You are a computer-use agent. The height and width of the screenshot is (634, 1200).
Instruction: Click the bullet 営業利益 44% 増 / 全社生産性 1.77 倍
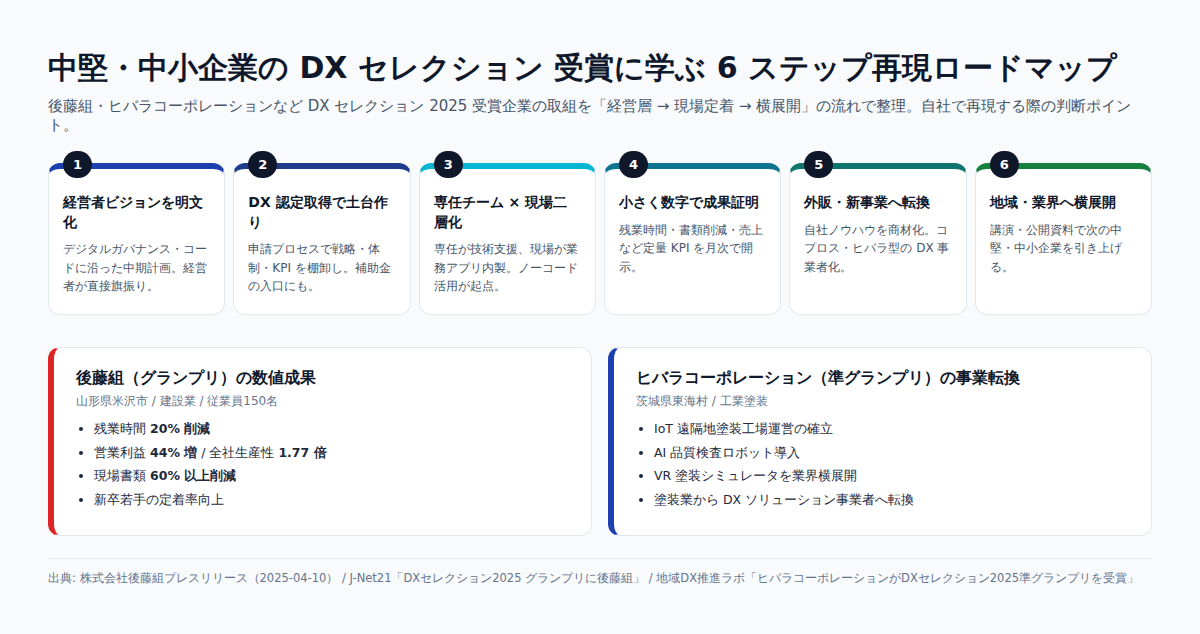coord(210,452)
